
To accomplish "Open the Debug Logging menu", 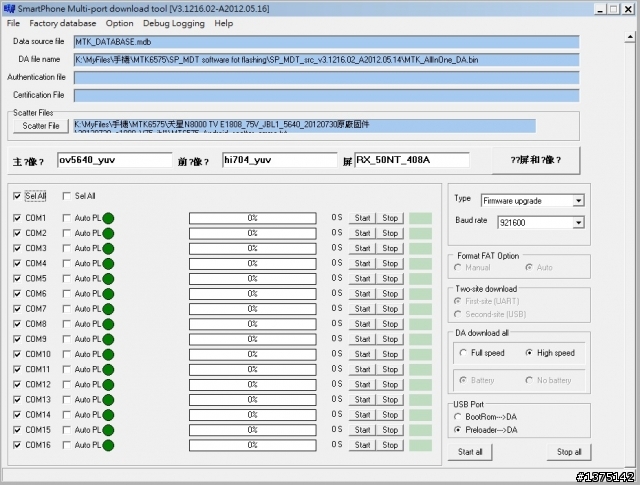I will 174,23.
